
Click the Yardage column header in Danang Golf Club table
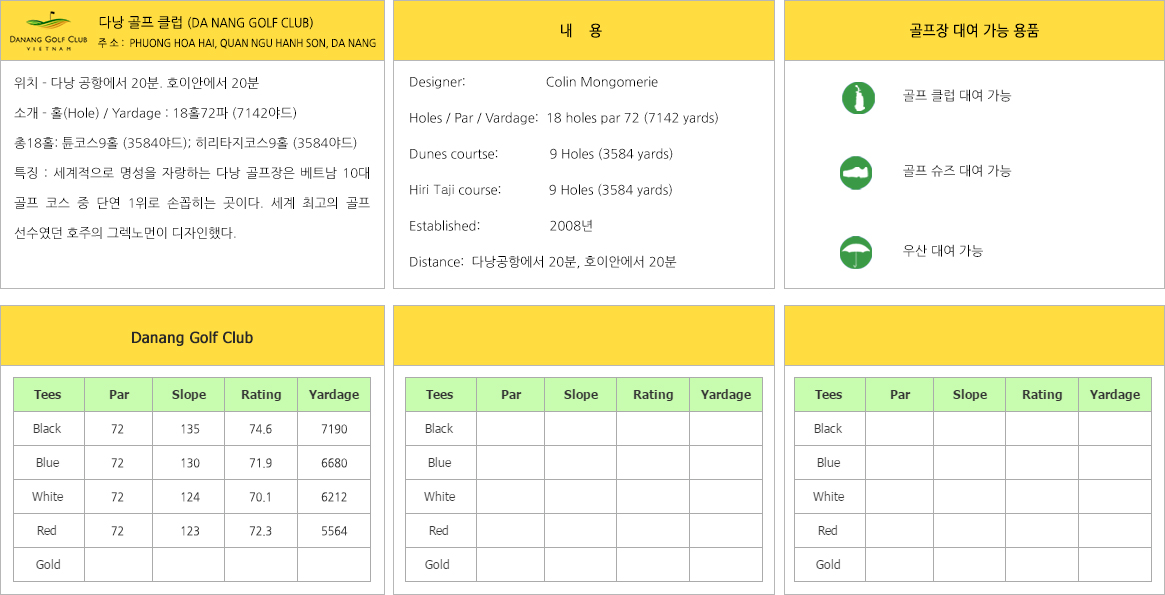pos(334,394)
